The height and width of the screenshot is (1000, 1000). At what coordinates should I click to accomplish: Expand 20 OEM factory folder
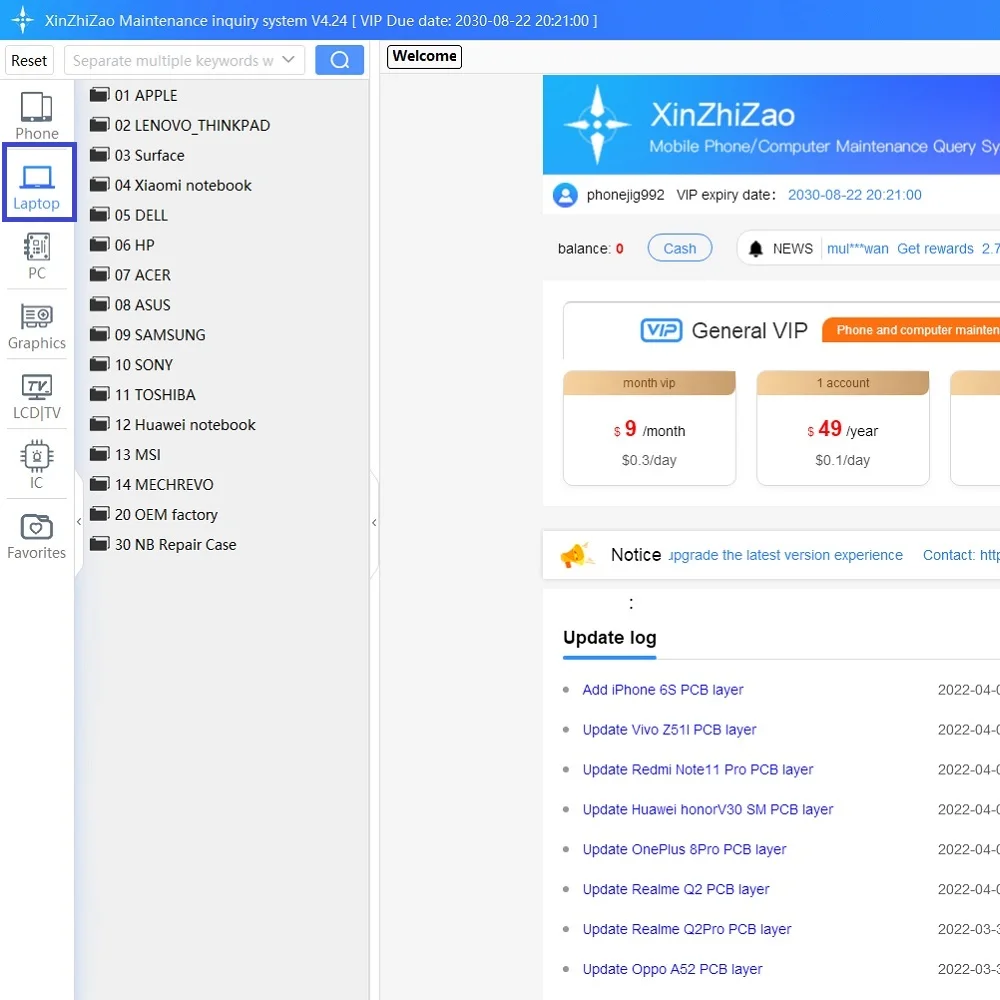[153, 515]
